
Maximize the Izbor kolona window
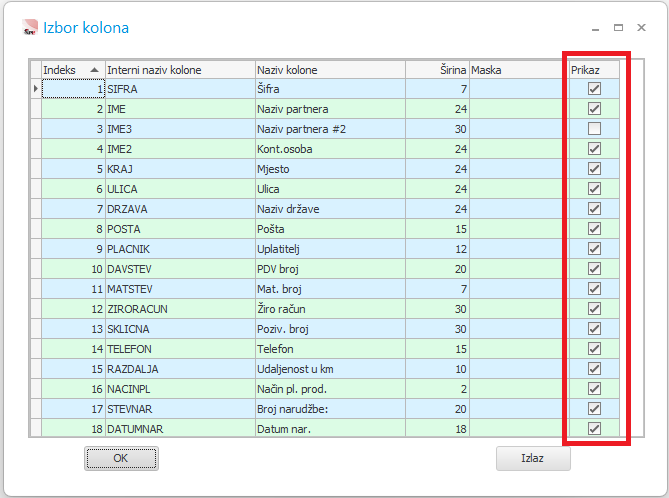click(x=618, y=28)
